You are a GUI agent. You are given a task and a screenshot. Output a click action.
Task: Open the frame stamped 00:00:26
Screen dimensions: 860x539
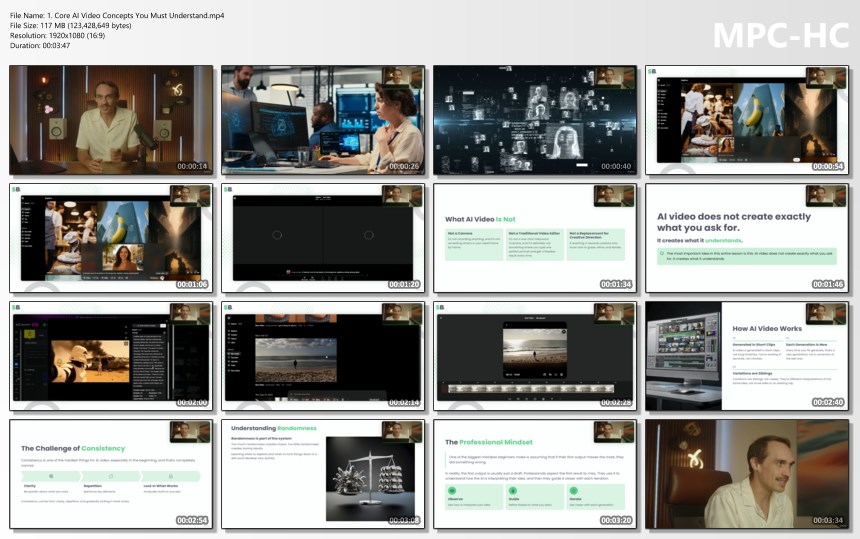323,120
